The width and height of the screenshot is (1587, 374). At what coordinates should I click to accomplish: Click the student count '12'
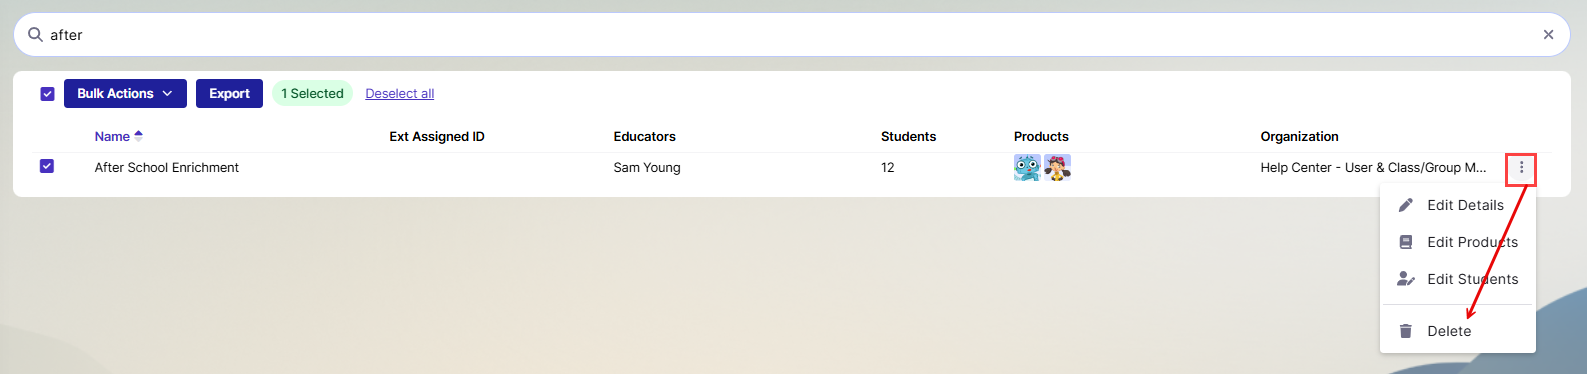(x=887, y=167)
